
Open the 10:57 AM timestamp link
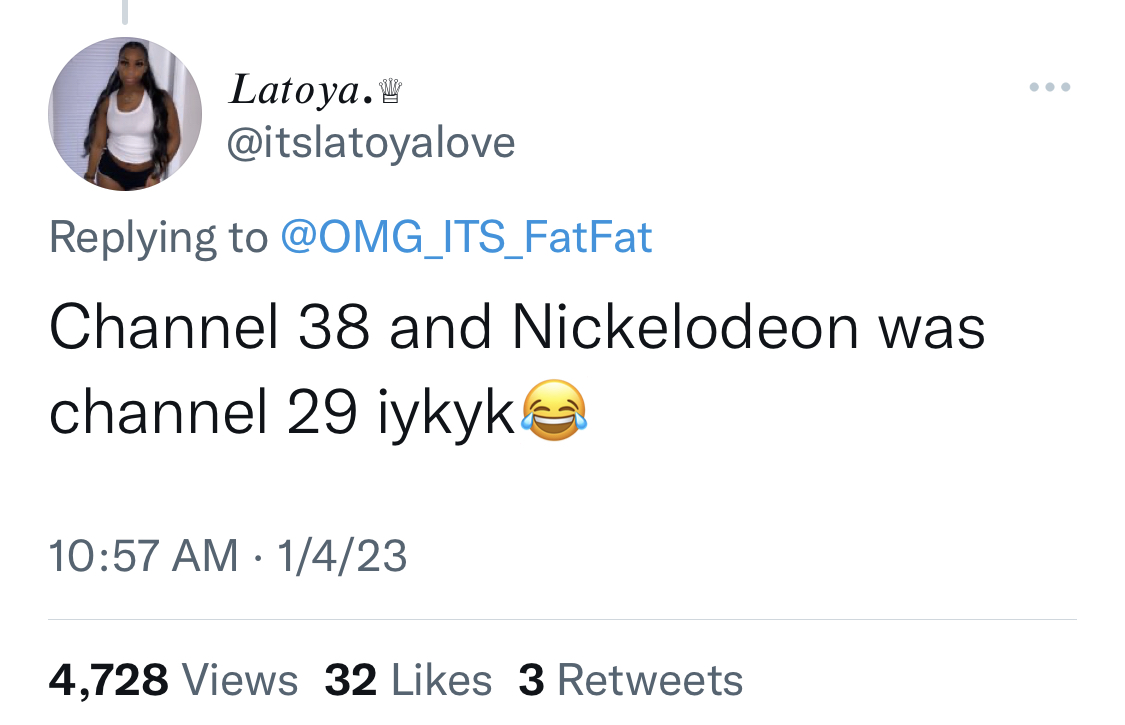click(143, 556)
